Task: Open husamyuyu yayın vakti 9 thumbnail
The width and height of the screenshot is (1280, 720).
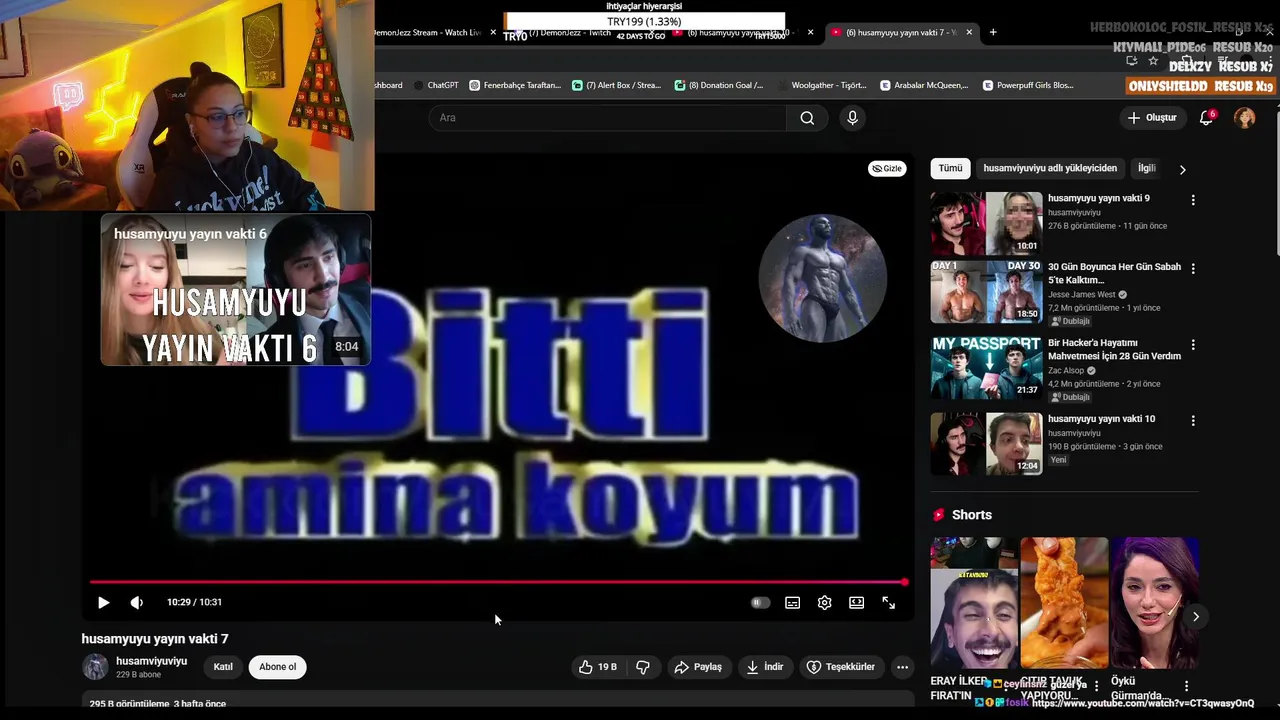Action: [986, 223]
